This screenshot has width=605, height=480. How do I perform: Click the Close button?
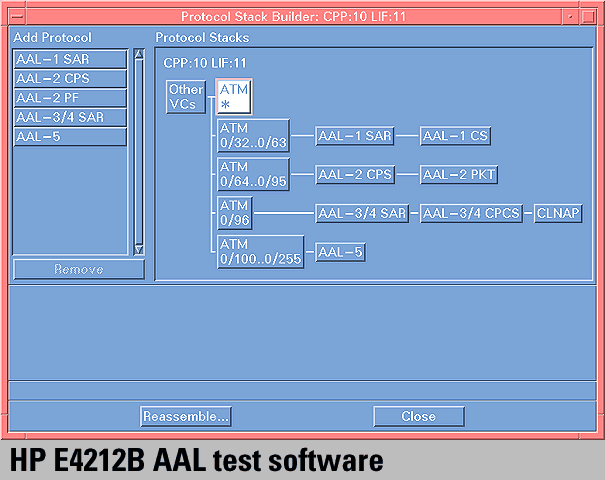click(418, 416)
